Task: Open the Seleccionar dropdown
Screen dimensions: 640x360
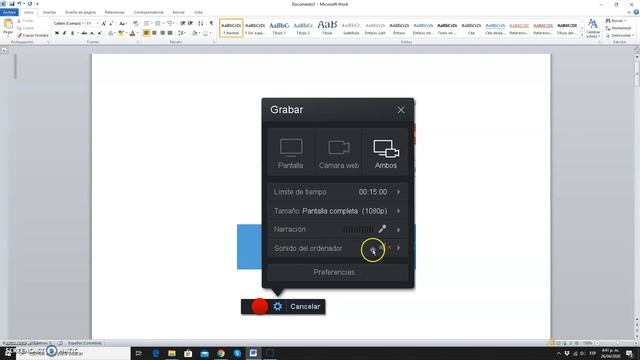Action: pos(620,35)
